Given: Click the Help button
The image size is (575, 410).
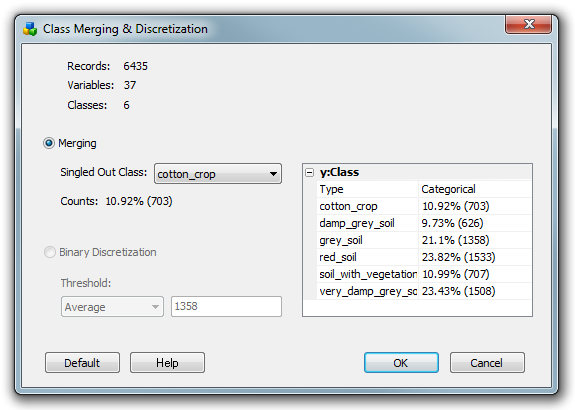Looking at the screenshot, I should tap(167, 363).
